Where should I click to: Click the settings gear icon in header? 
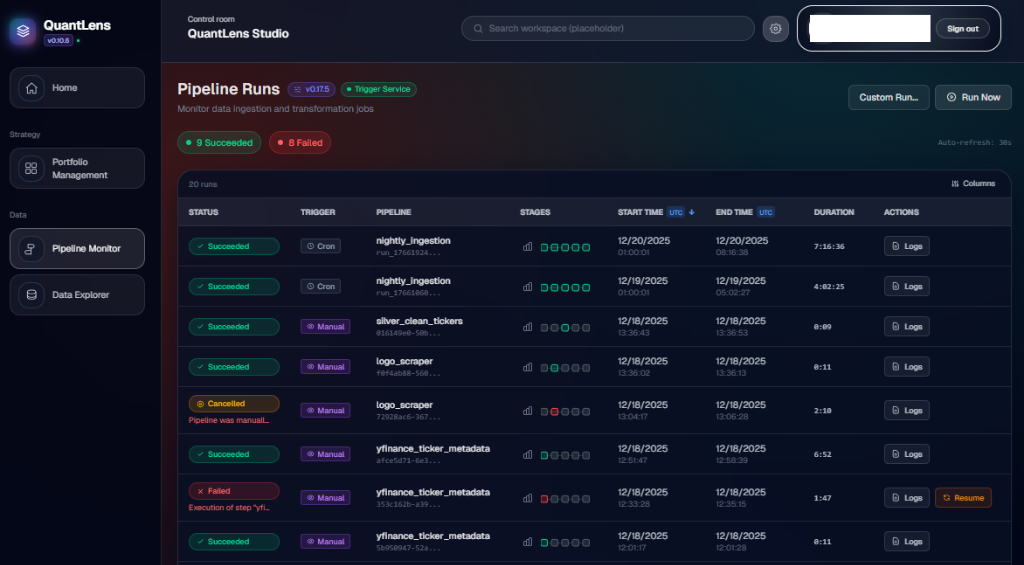pyautogui.click(x=775, y=29)
